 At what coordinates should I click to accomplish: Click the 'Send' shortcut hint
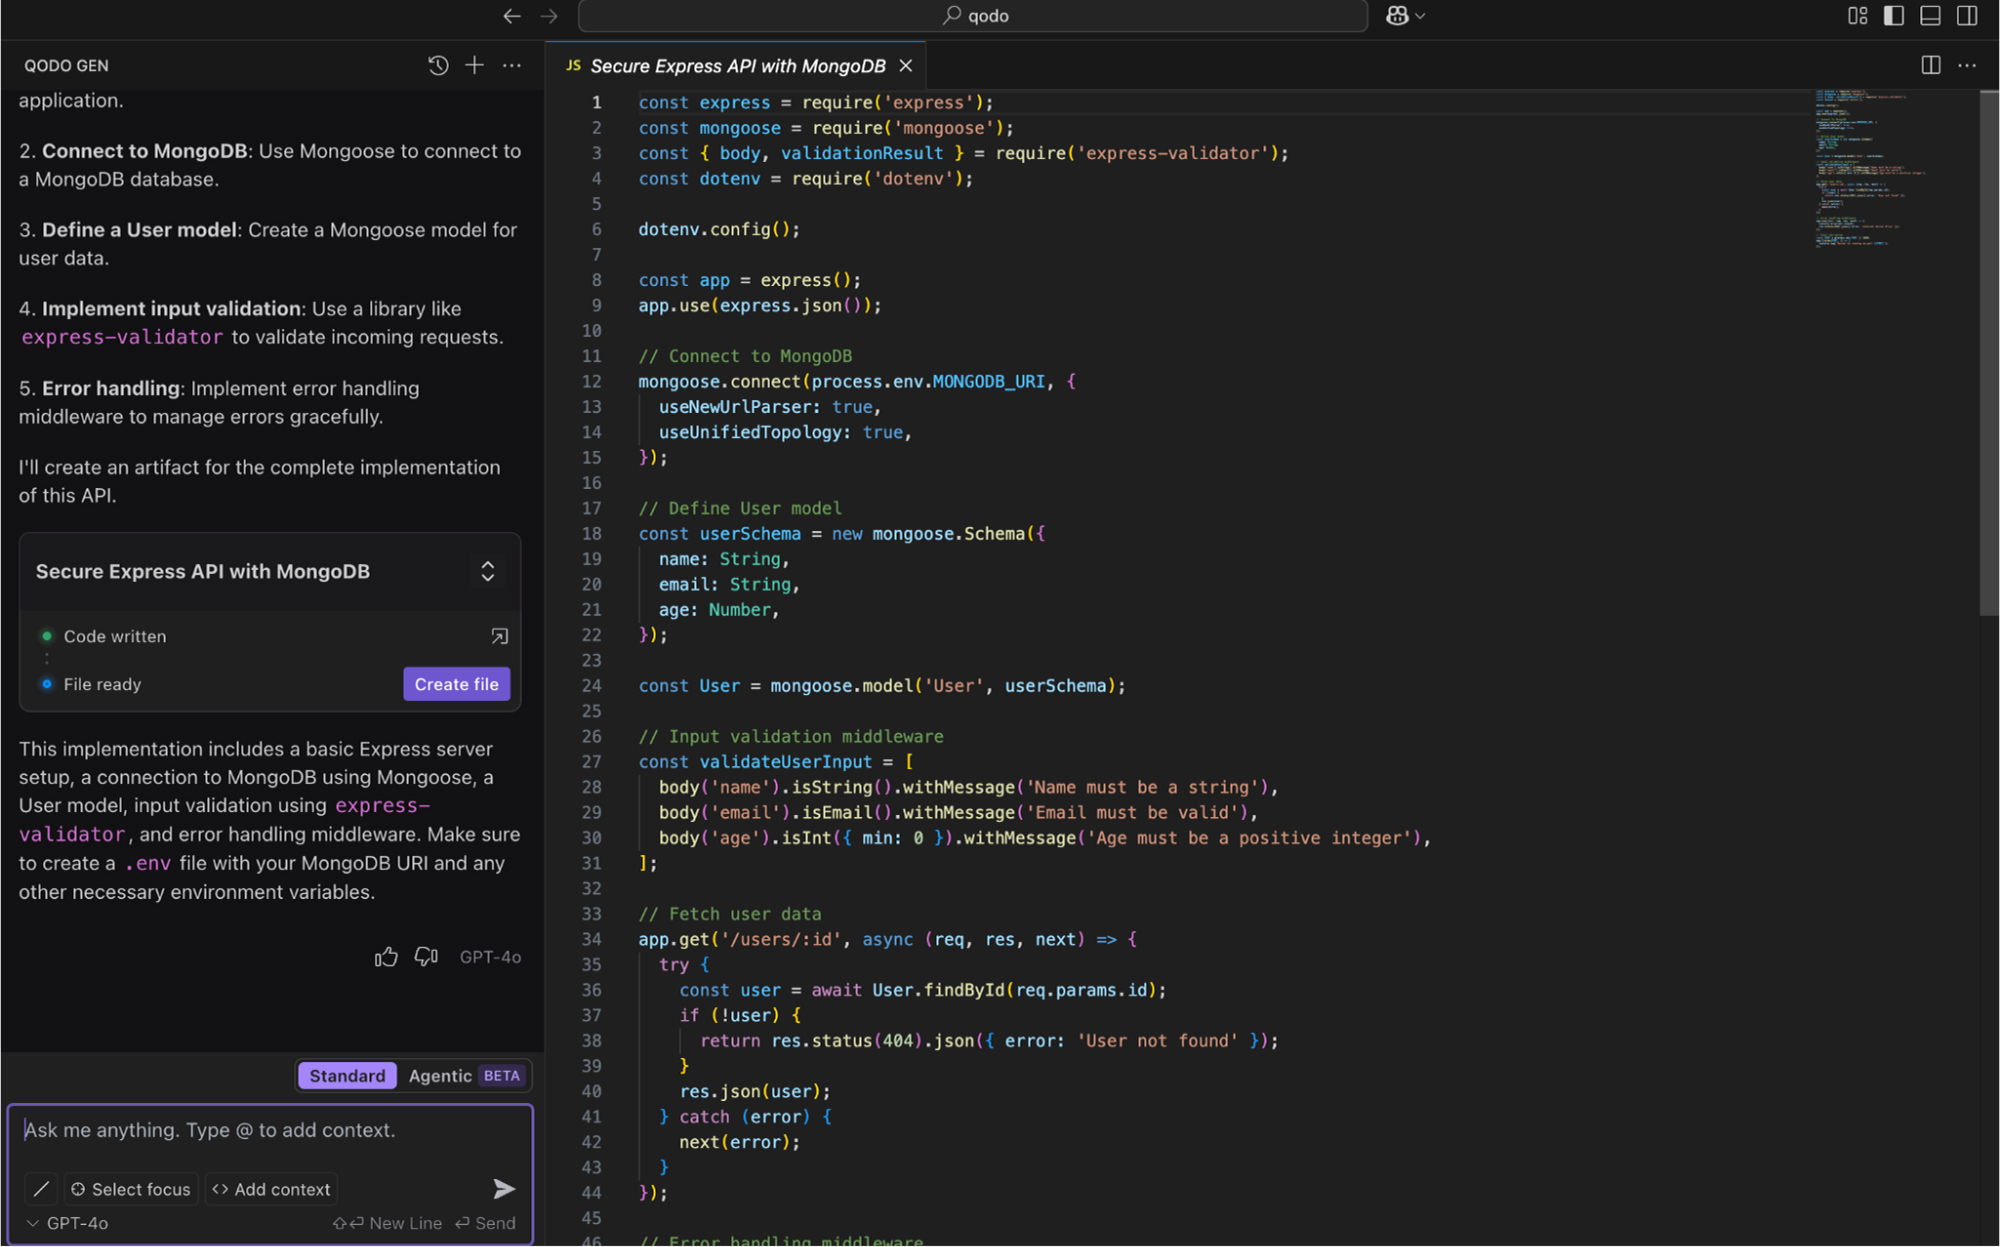tap(486, 1223)
